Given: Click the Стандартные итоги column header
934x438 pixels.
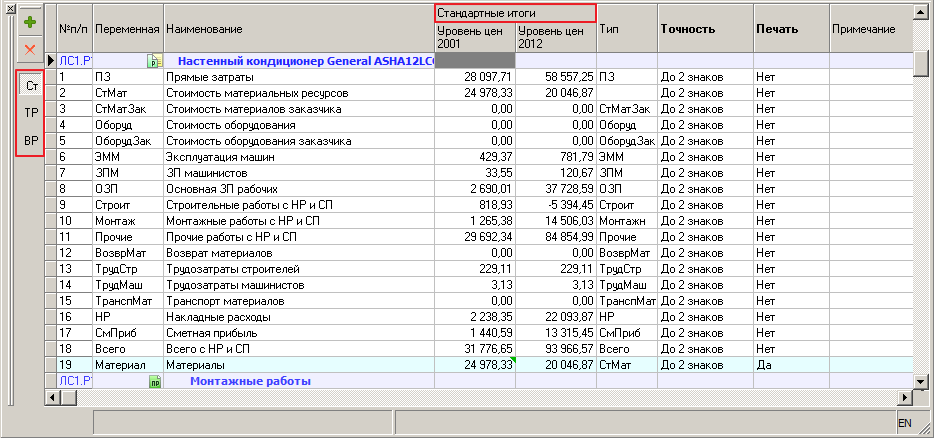Looking at the screenshot, I should 515,13.
